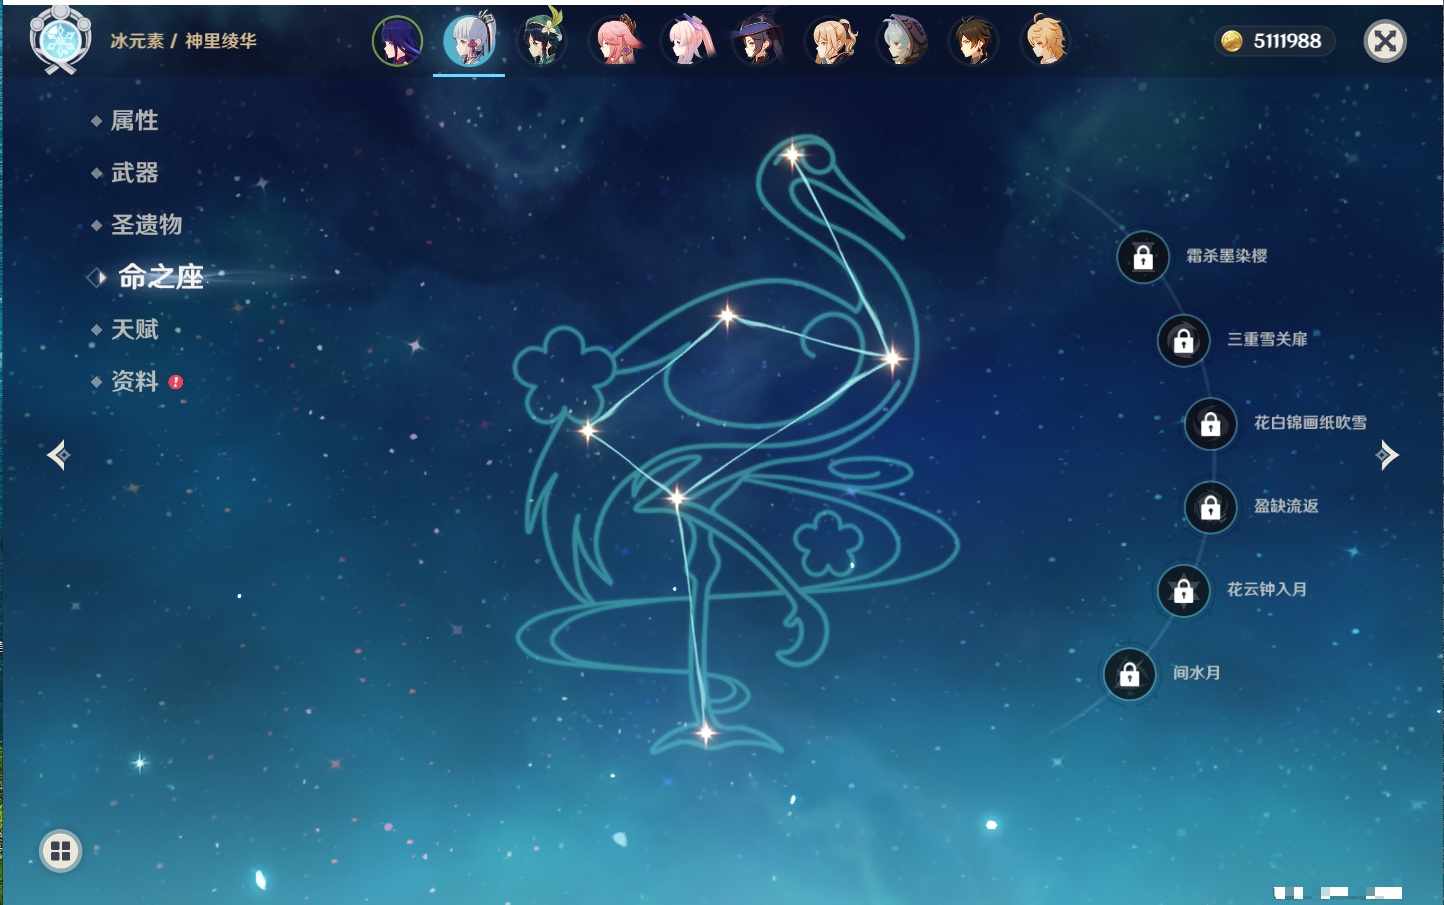
Task: Select the lock icon beside 盈缺流返
Action: click(1211, 507)
